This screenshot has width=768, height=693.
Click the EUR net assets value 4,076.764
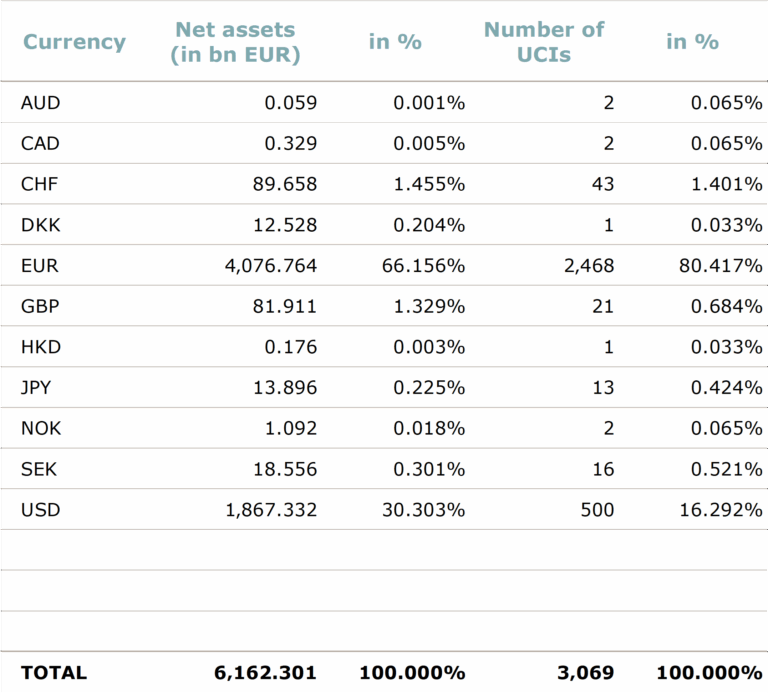pos(271,266)
